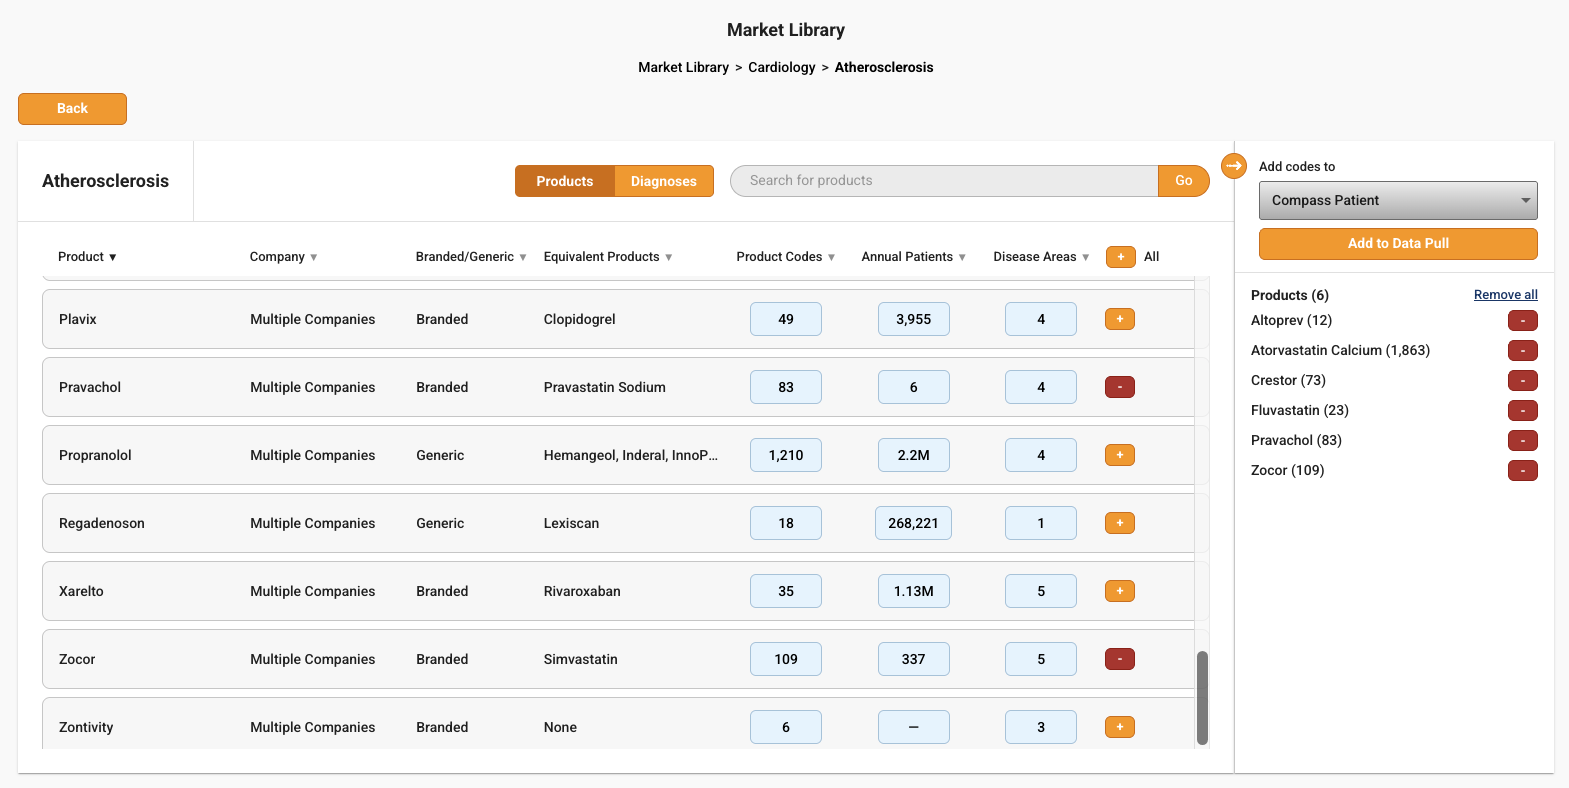This screenshot has height=788, width=1569.
Task: Add Zontivity with its plus button
Action: [1120, 727]
